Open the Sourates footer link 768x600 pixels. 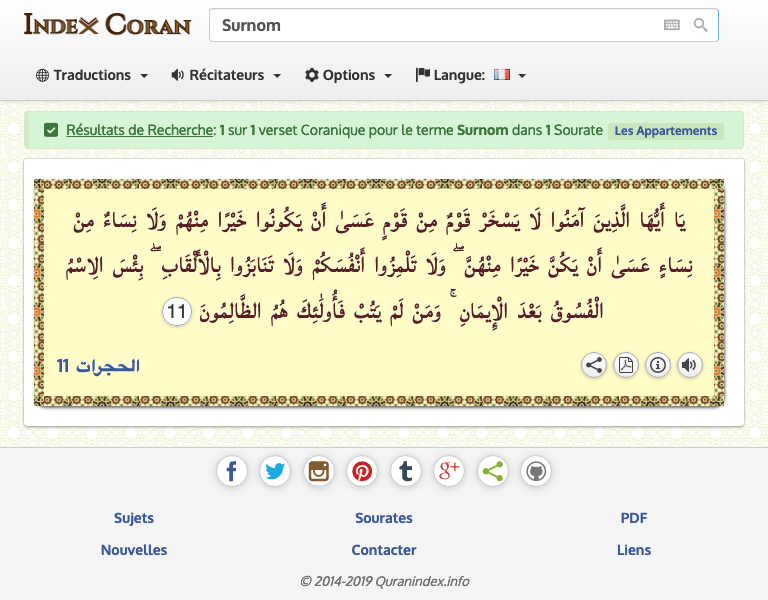(x=384, y=518)
